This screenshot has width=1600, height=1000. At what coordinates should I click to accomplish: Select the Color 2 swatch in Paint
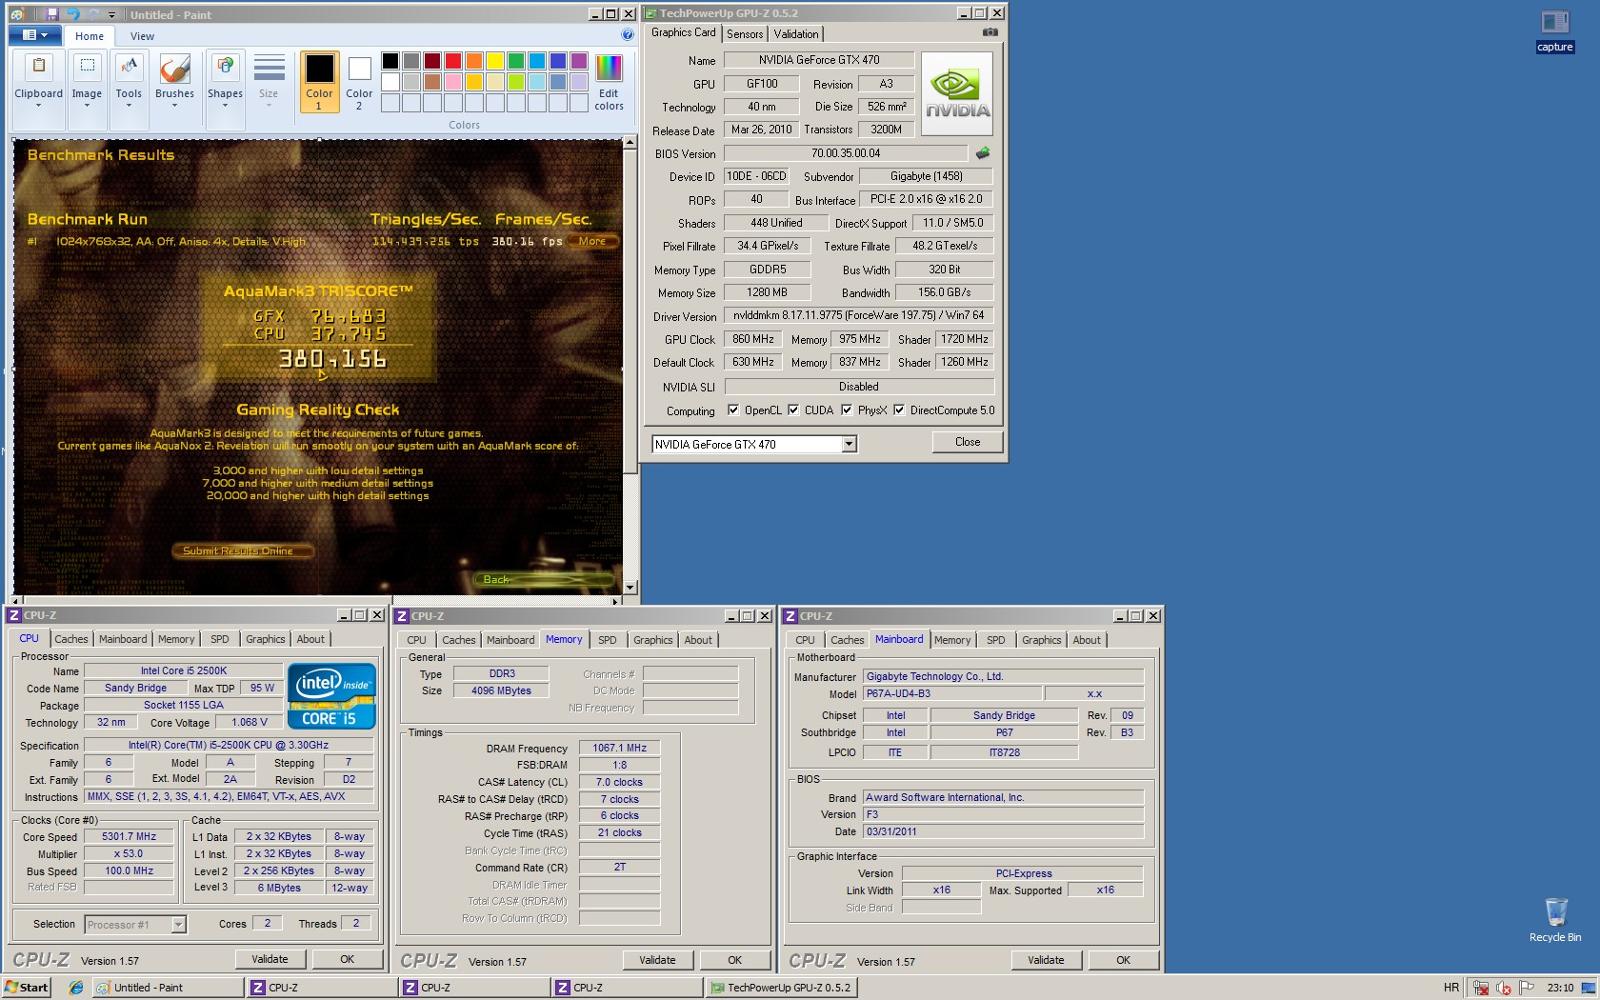(359, 81)
